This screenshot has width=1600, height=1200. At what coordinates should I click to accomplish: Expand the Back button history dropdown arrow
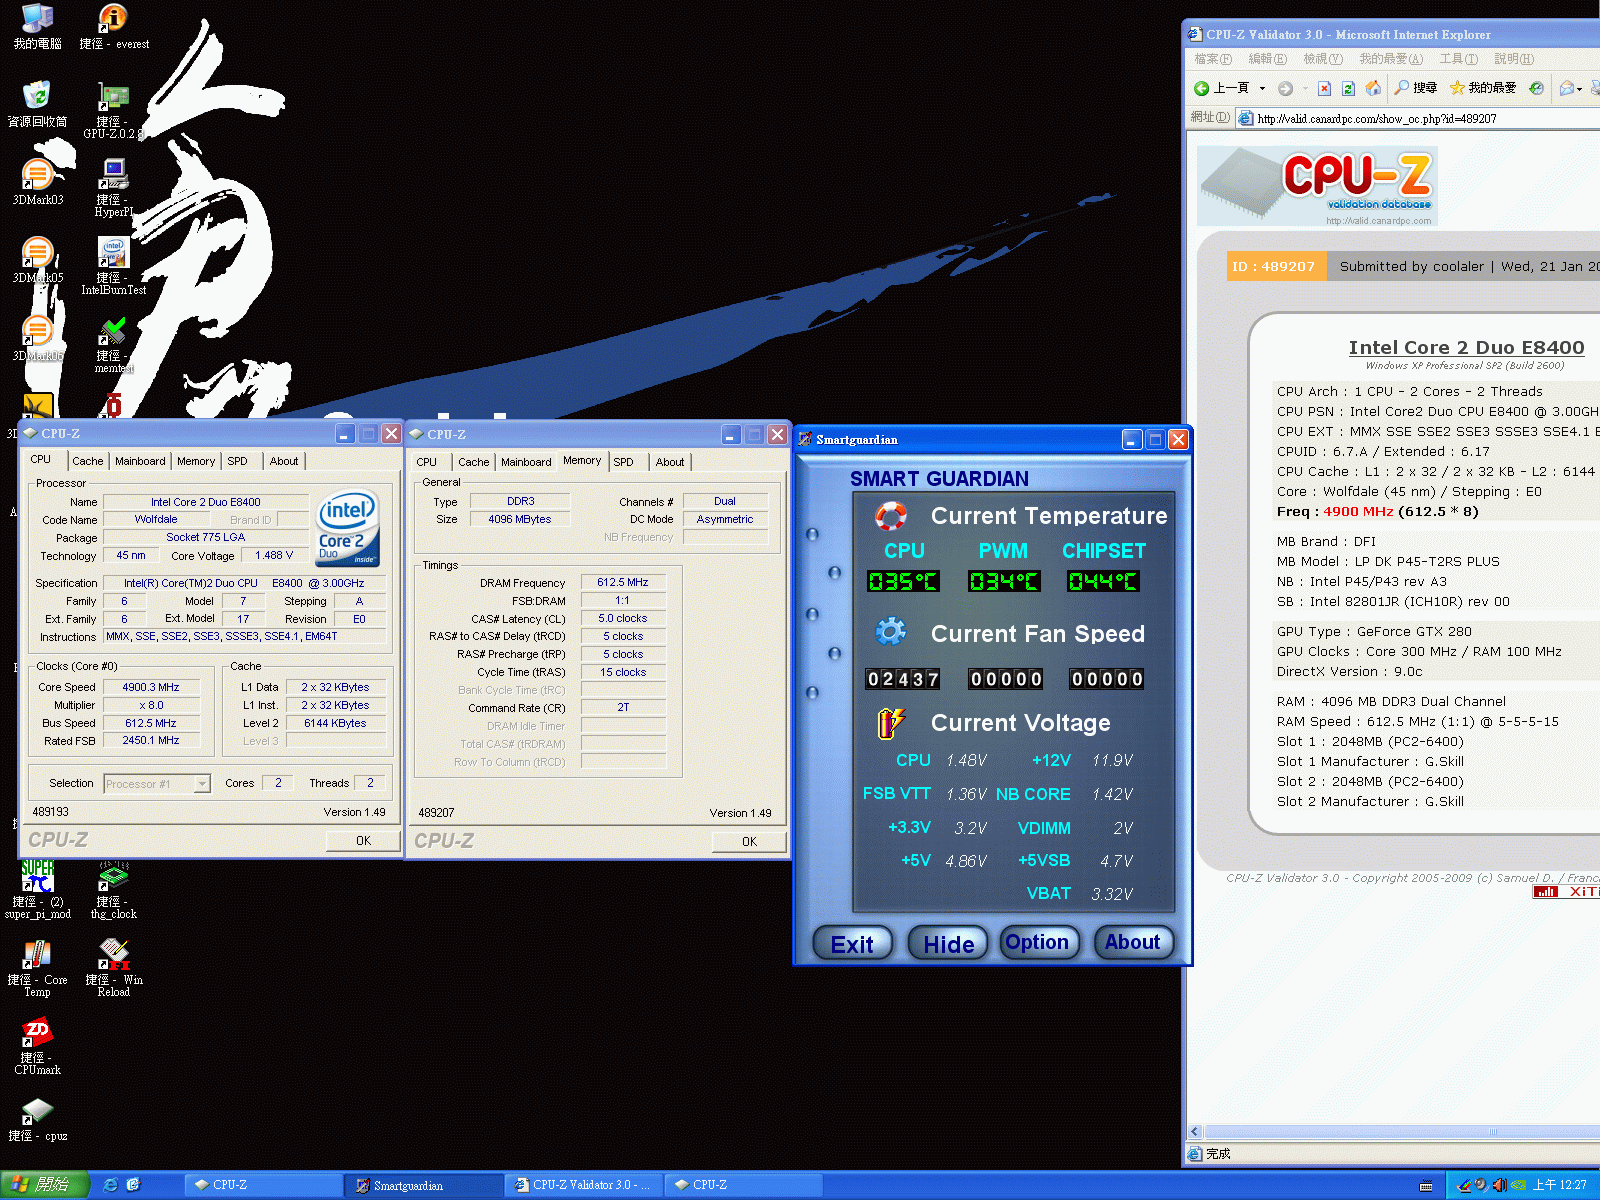pyautogui.click(x=1262, y=88)
